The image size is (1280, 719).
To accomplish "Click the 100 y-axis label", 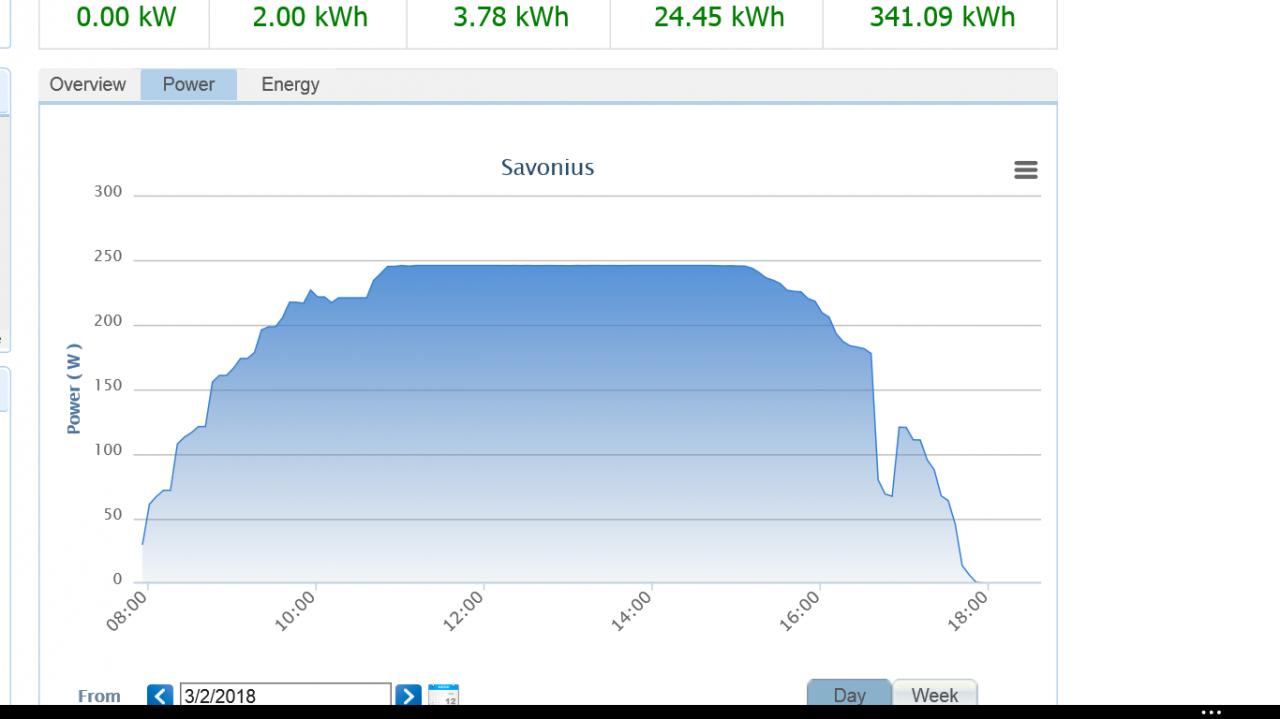I will [108, 451].
